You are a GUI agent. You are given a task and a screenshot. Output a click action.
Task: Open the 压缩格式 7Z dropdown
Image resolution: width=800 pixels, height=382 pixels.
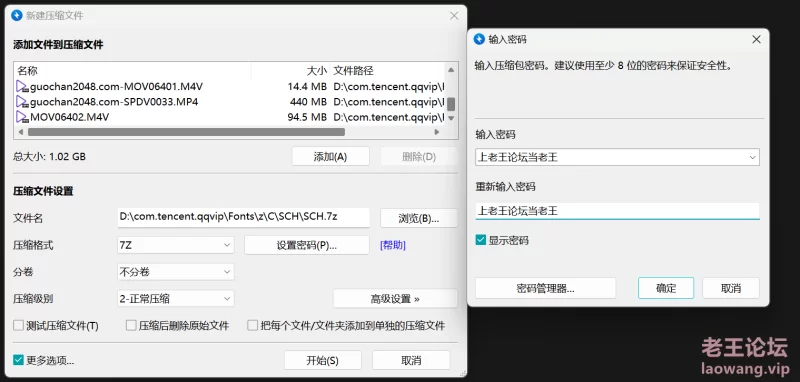[x=176, y=245]
